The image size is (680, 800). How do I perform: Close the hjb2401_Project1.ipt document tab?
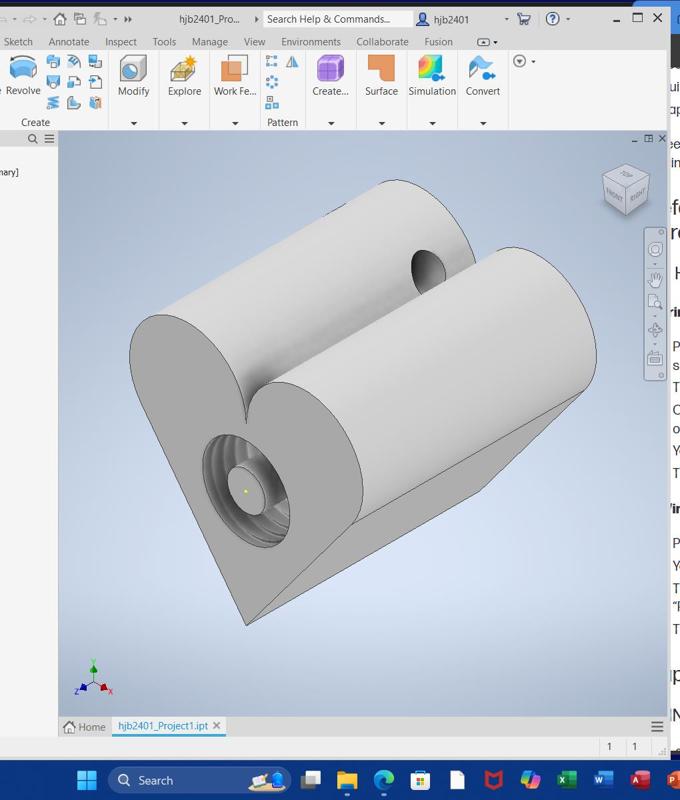click(x=217, y=726)
